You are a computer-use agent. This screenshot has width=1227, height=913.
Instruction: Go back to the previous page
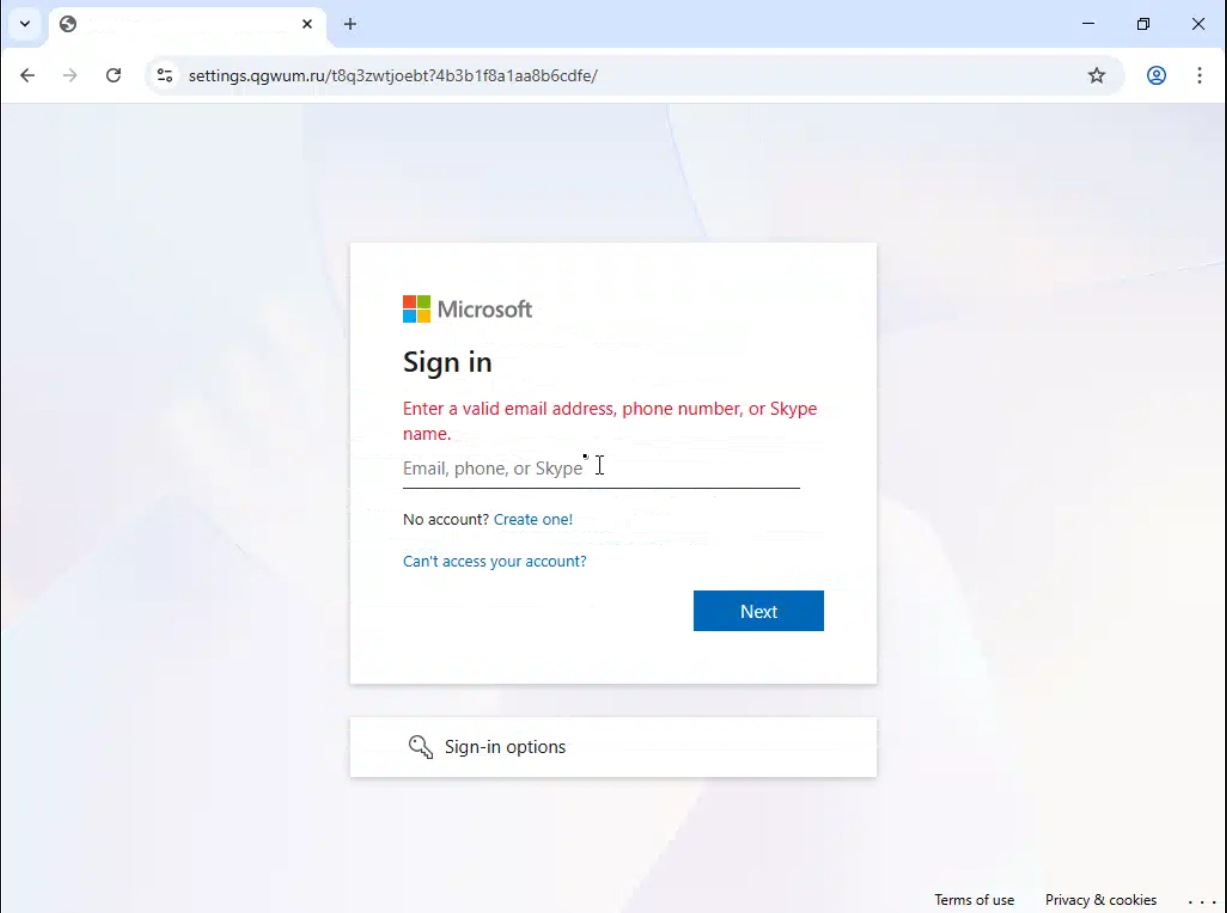(28, 75)
